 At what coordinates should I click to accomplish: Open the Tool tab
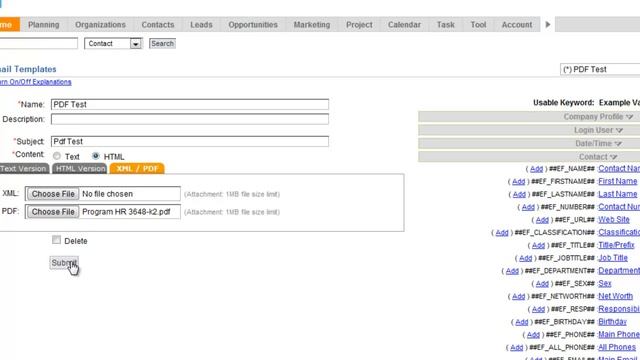478,24
